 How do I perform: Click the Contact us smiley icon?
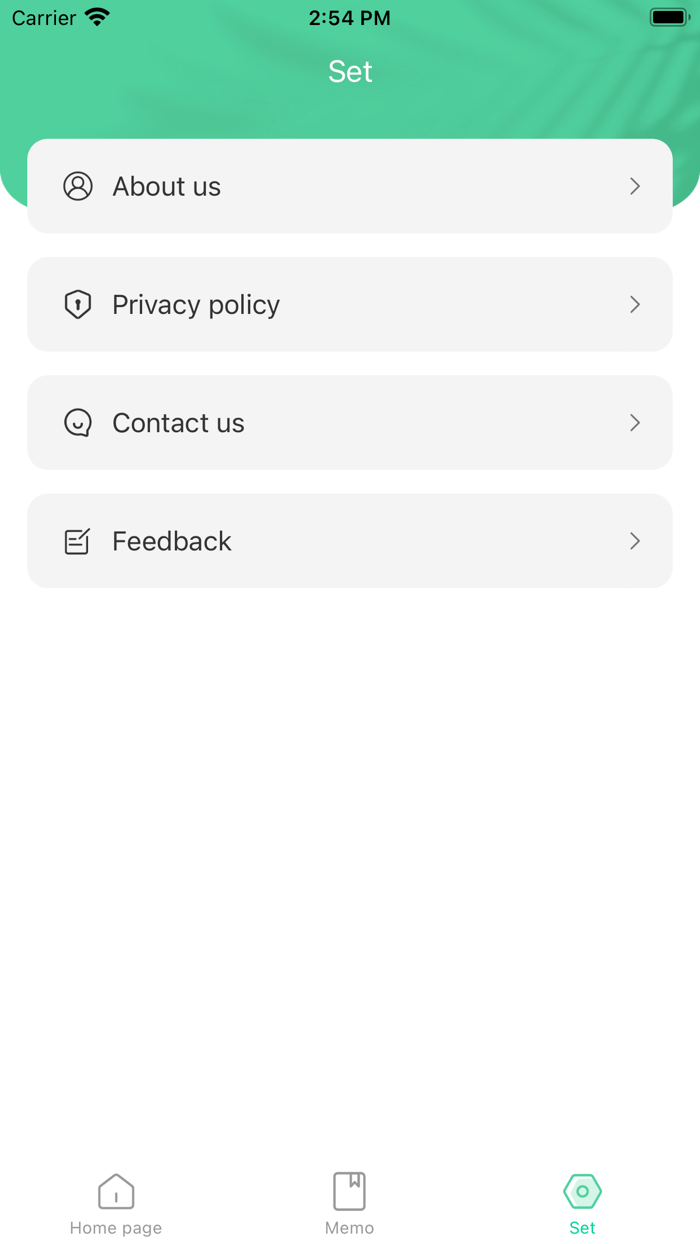[x=78, y=422]
